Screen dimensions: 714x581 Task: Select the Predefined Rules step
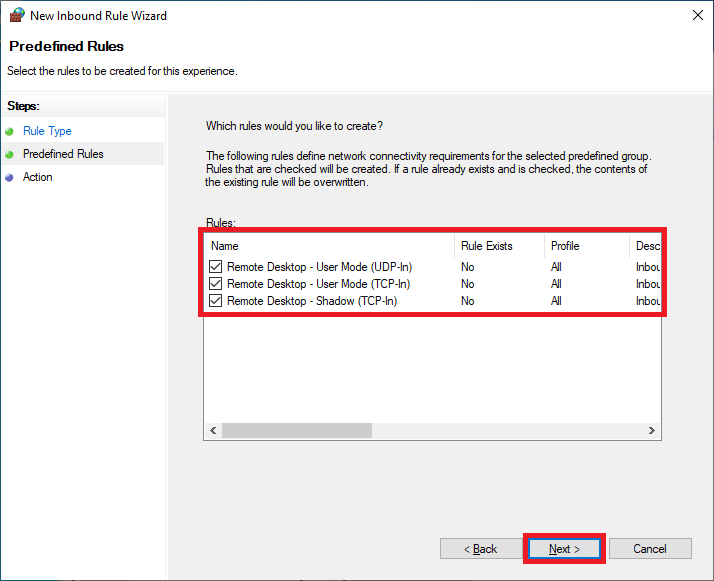(63, 154)
